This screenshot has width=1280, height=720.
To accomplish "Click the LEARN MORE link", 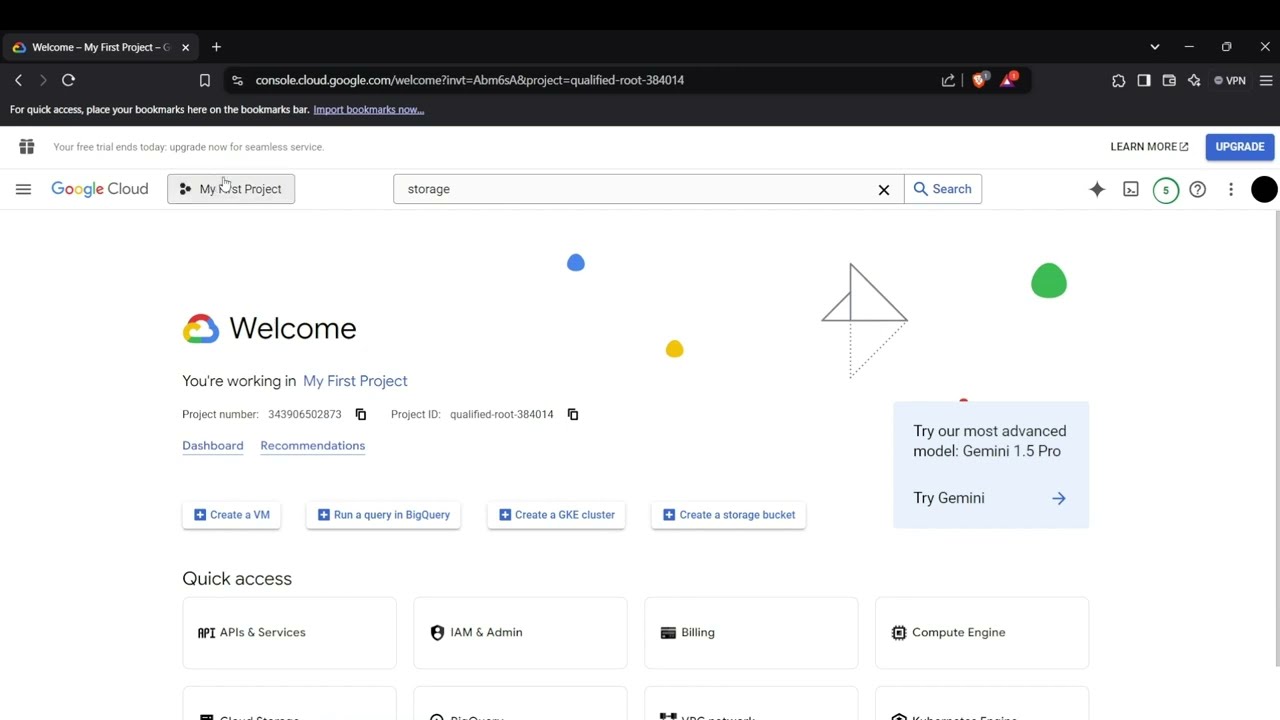I will tap(1149, 147).
